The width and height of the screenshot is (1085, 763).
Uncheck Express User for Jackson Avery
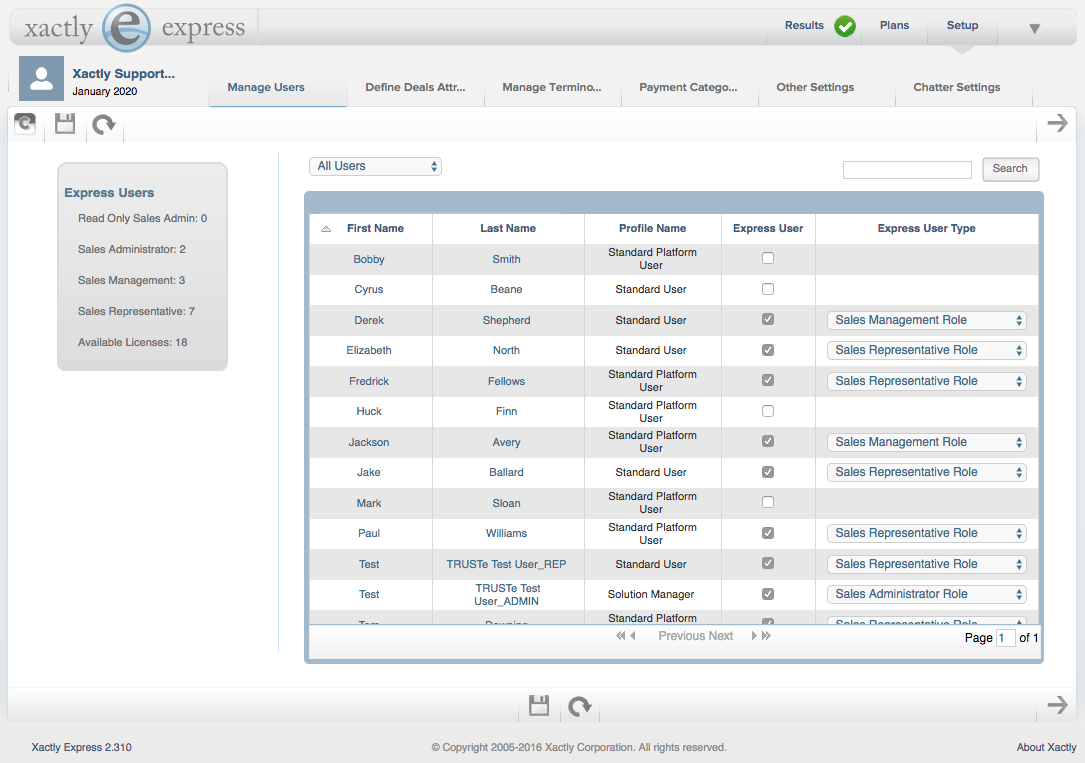(x=768, y=441)
